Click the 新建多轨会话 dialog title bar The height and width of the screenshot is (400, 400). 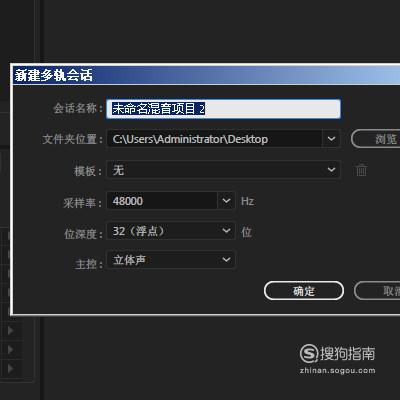click(207, 75)
